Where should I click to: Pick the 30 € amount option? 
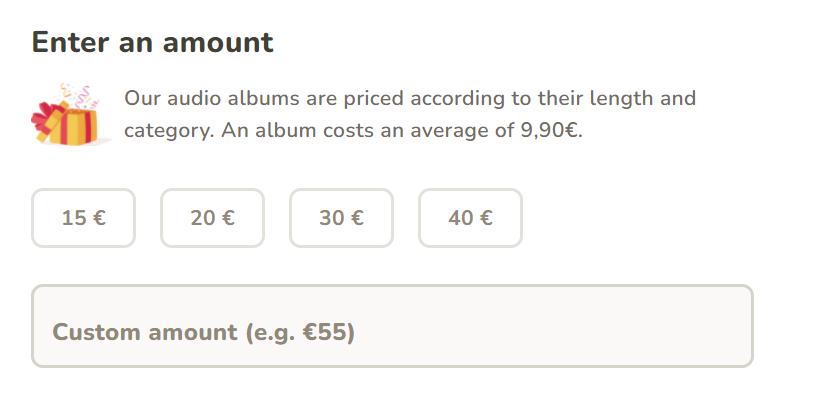coord(341,218)
